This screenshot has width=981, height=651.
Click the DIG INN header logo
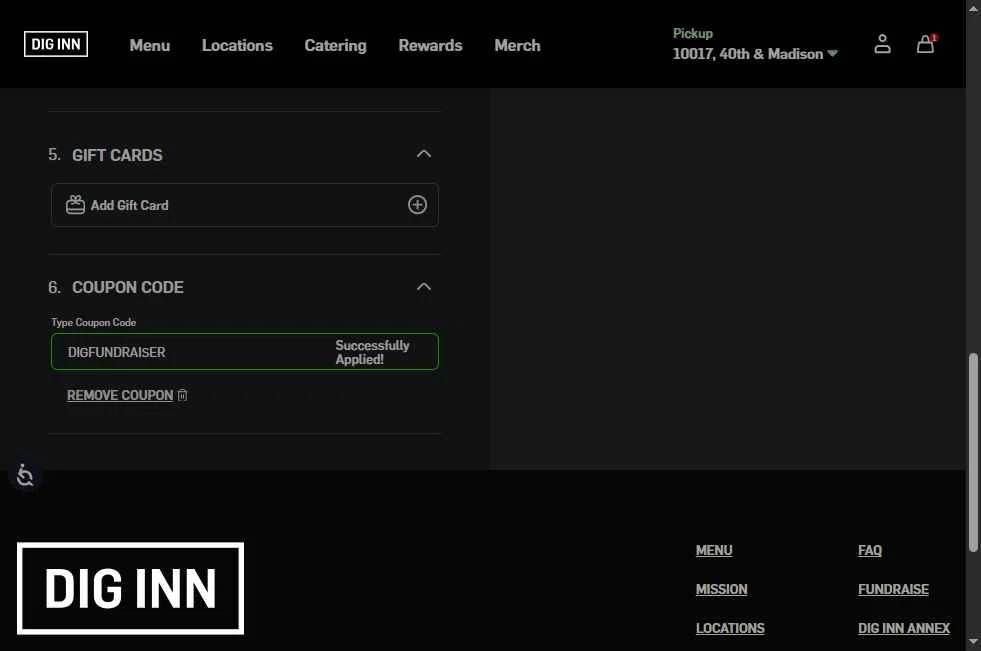[56, 44]
